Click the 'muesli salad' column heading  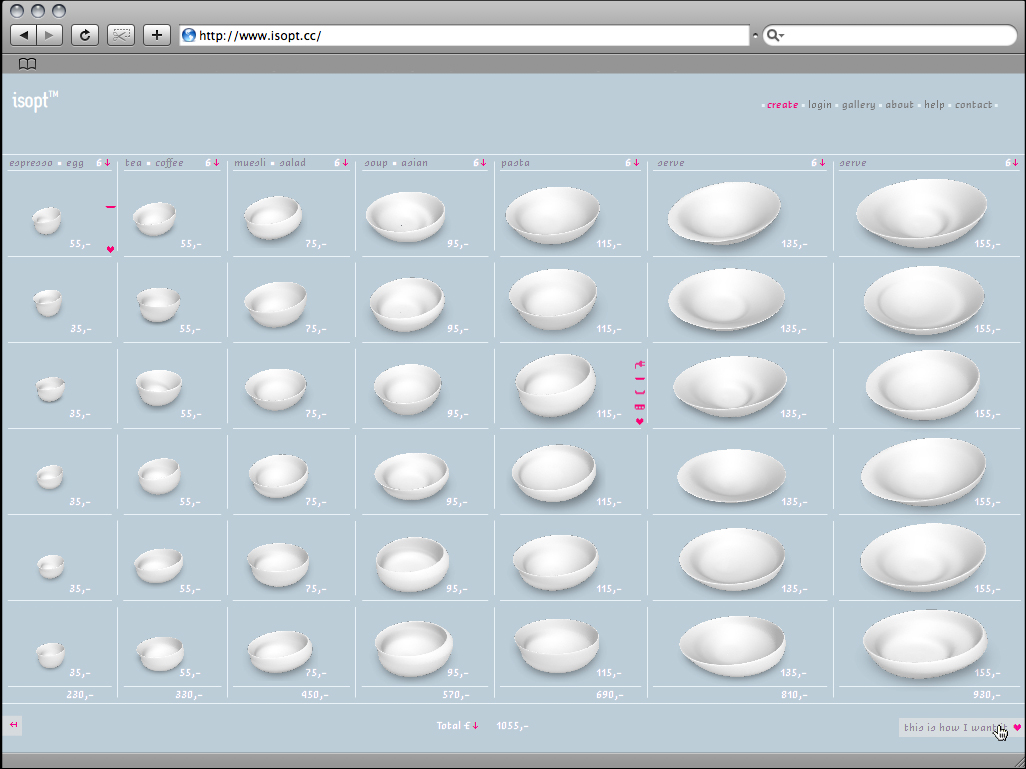point(270,163)
